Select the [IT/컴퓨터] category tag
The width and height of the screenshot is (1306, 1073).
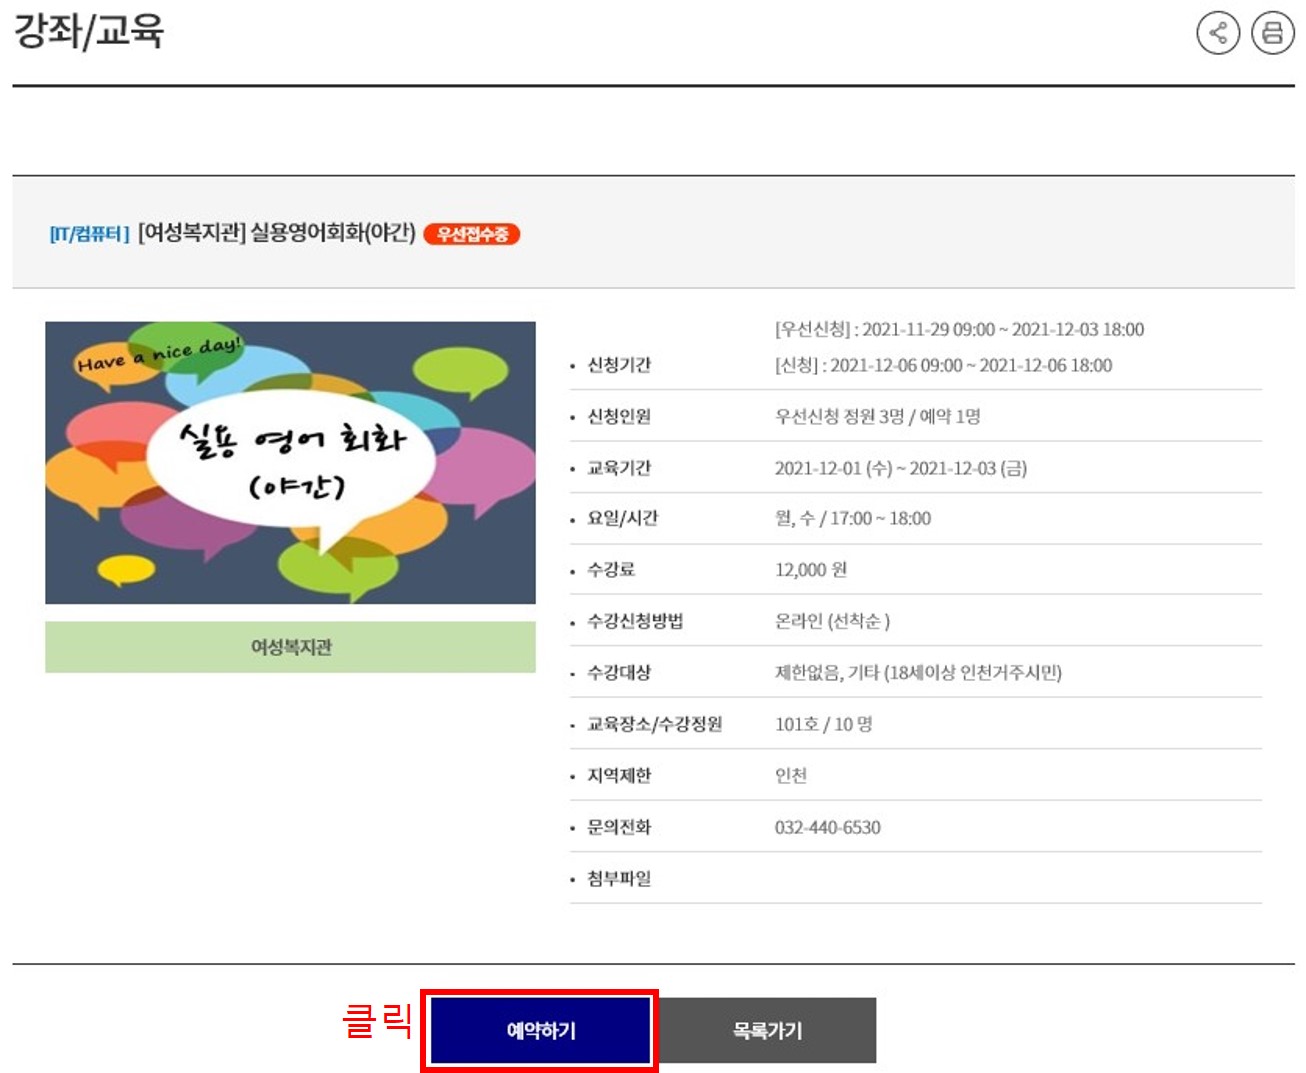(x=89, y=234)
